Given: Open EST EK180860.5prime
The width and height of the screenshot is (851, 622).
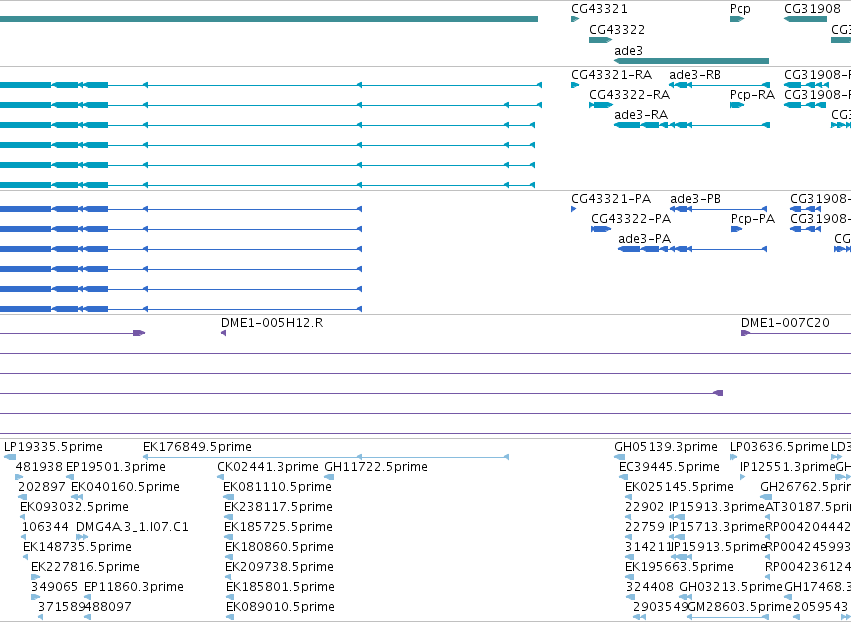Looking at the screenshot, I should (x=280, y=548).
